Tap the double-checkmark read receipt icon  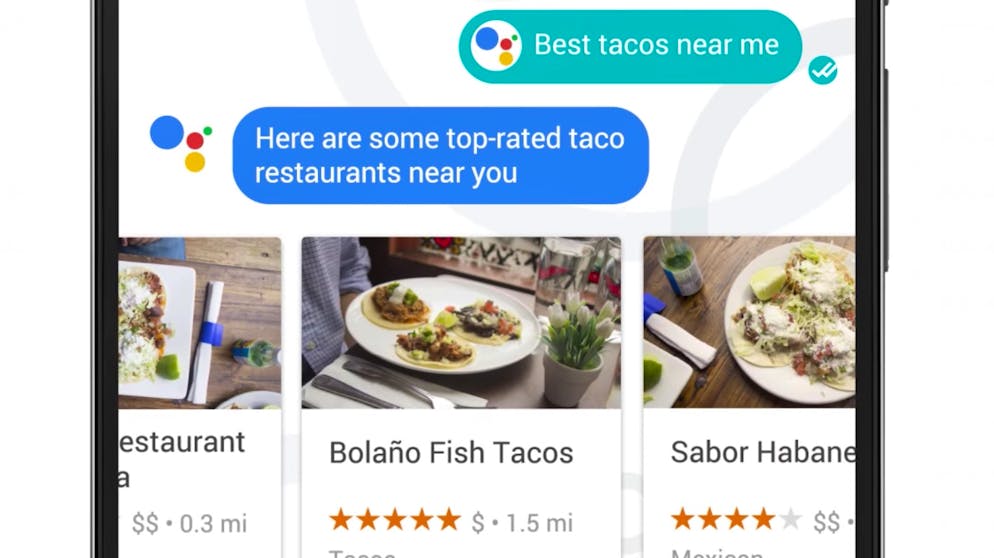click(823, 70)
